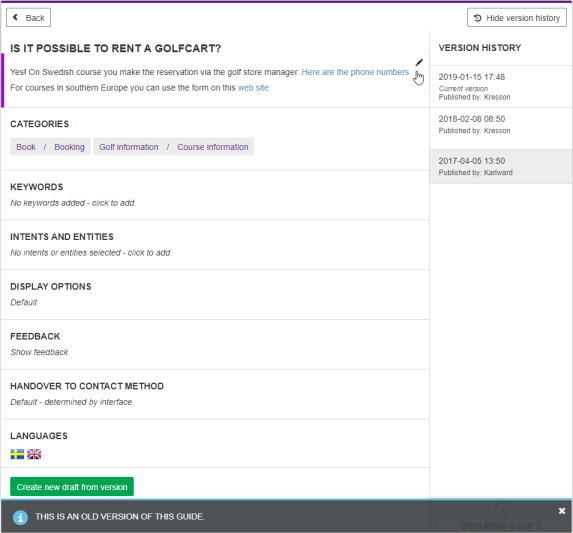573x533 pixels.
Task: Click the Book / Booking category tag
Action: click(x=50, y=147)
